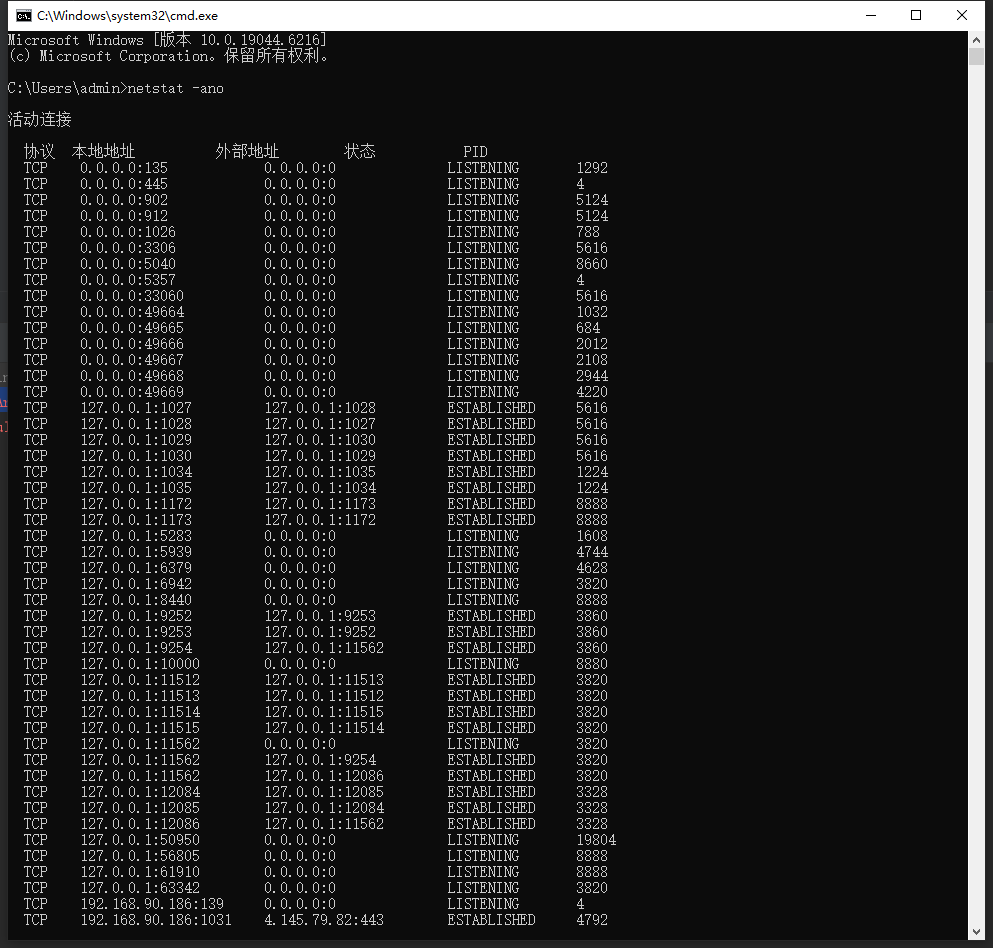Click local address '0.0.0.0:33060'
This screenshot has width=993, height=948.
point(132,296)
